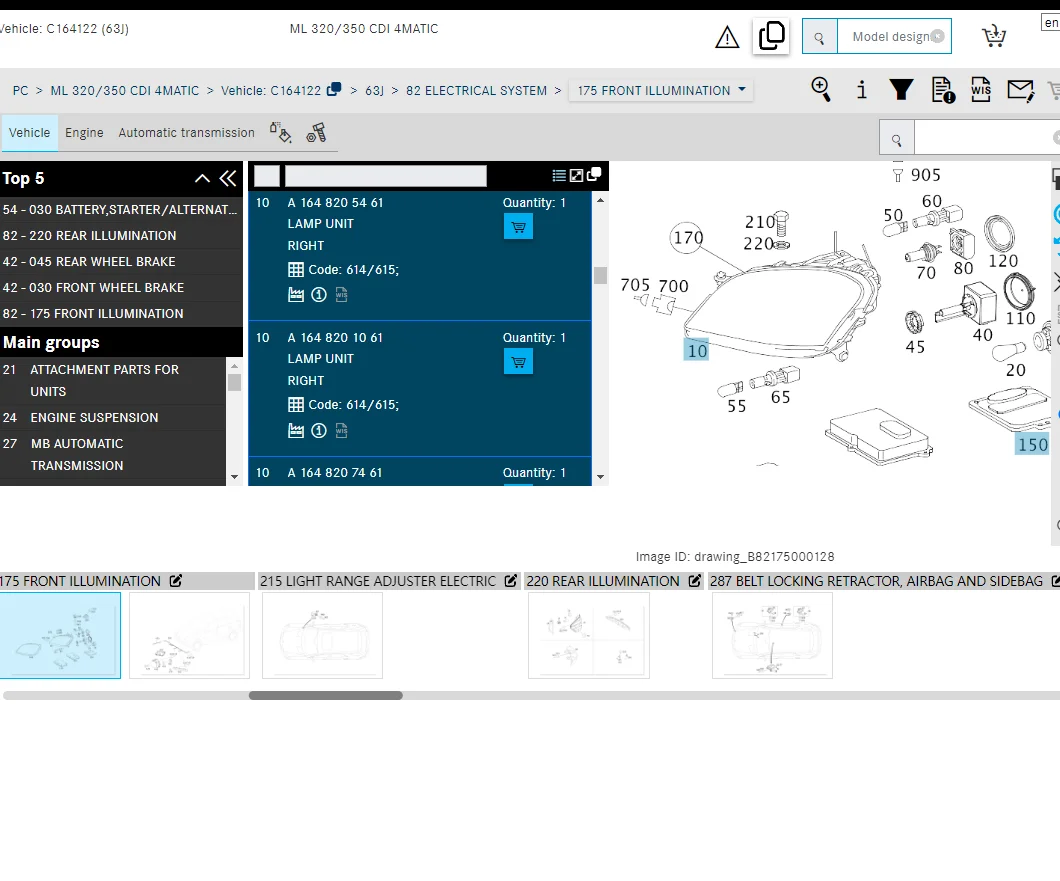Switch to the Engine tab
The height and width of the screenshot is (881, 1060).
[85, 133]
